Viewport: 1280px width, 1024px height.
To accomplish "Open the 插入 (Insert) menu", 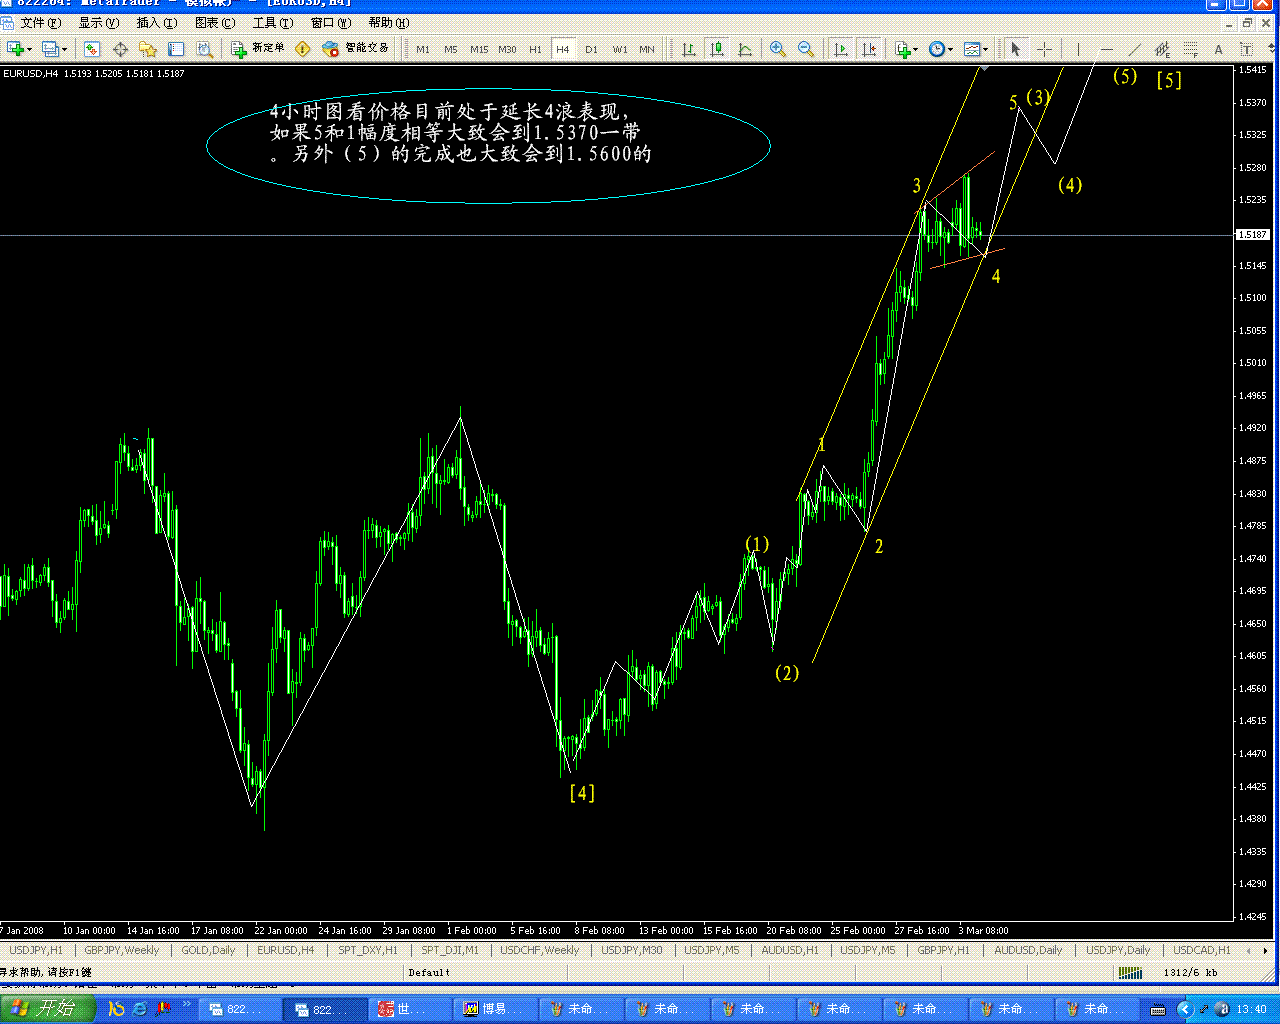I will point(157,22).
